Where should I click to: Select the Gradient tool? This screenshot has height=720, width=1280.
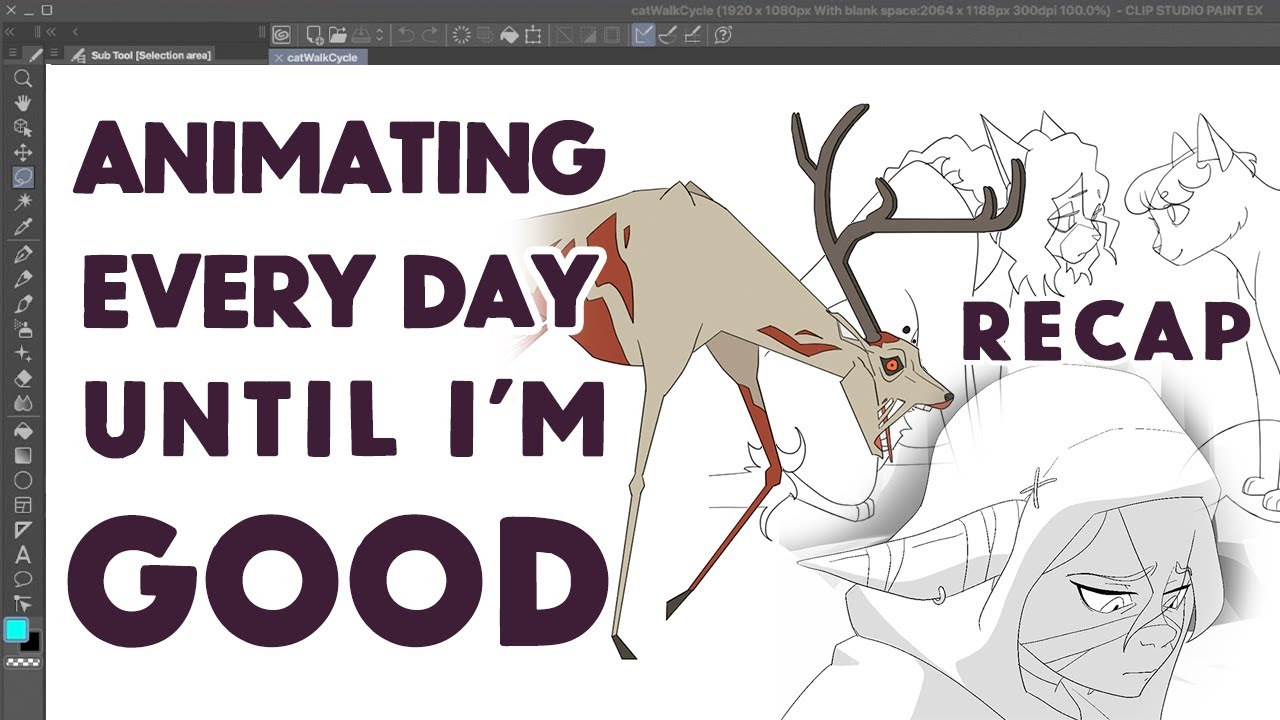[x=22, y=456]
